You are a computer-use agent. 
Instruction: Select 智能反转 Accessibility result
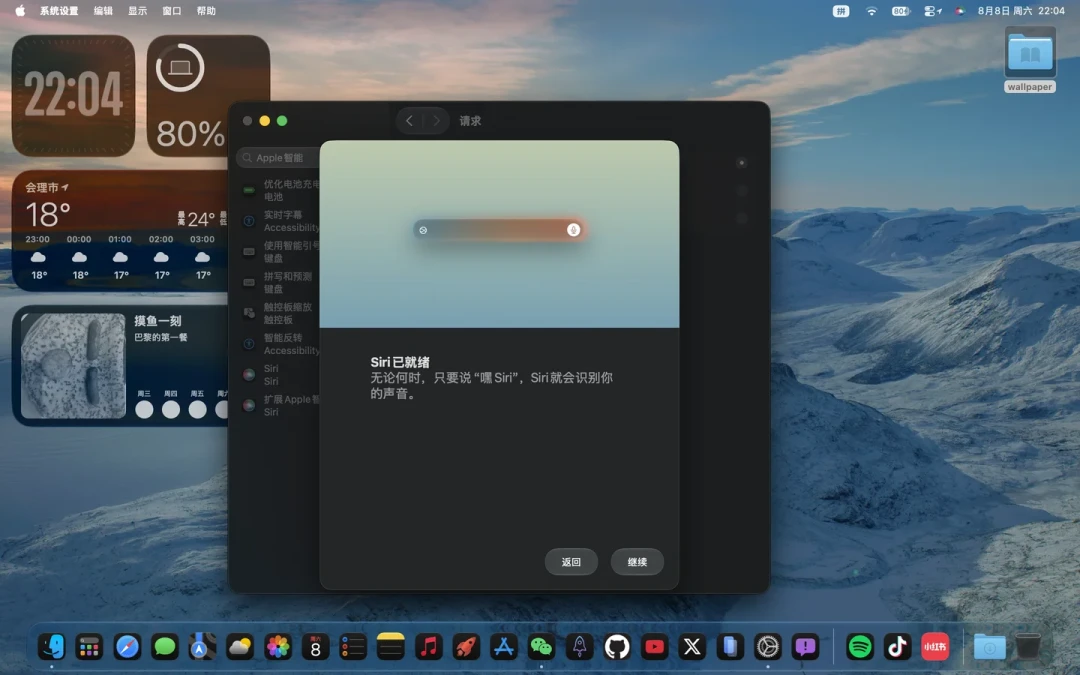tap(279, 344)
